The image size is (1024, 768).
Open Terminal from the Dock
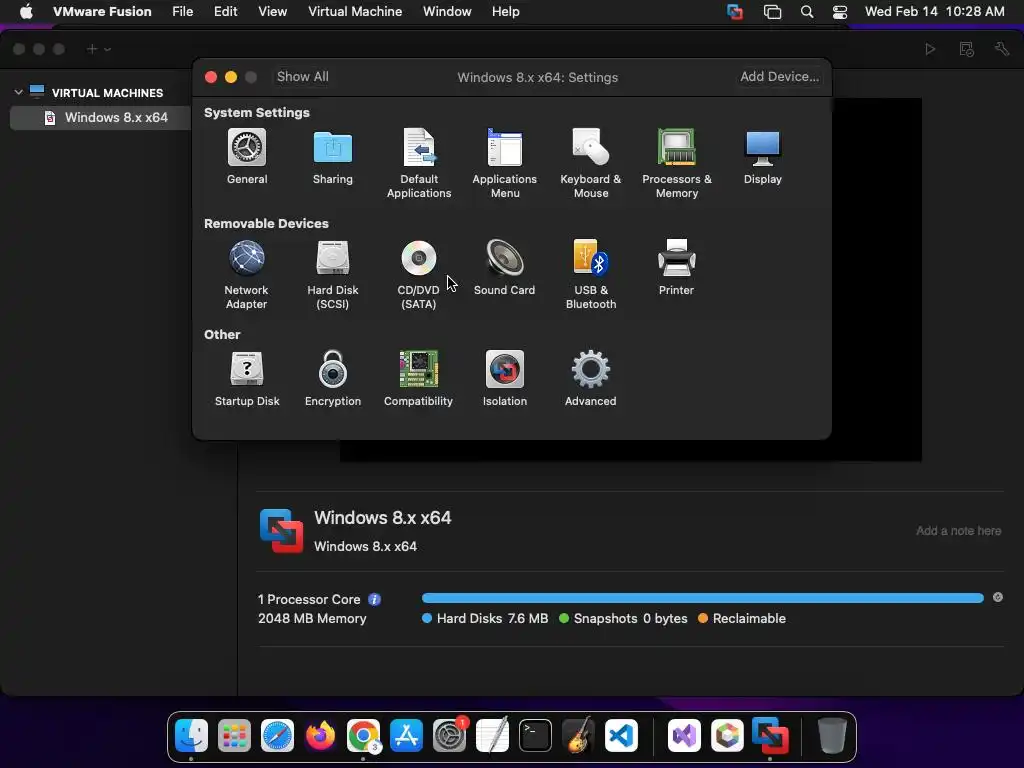535,736
